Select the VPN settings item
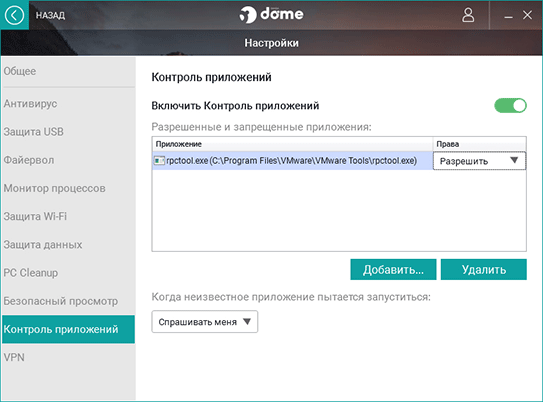 (14, 357)
